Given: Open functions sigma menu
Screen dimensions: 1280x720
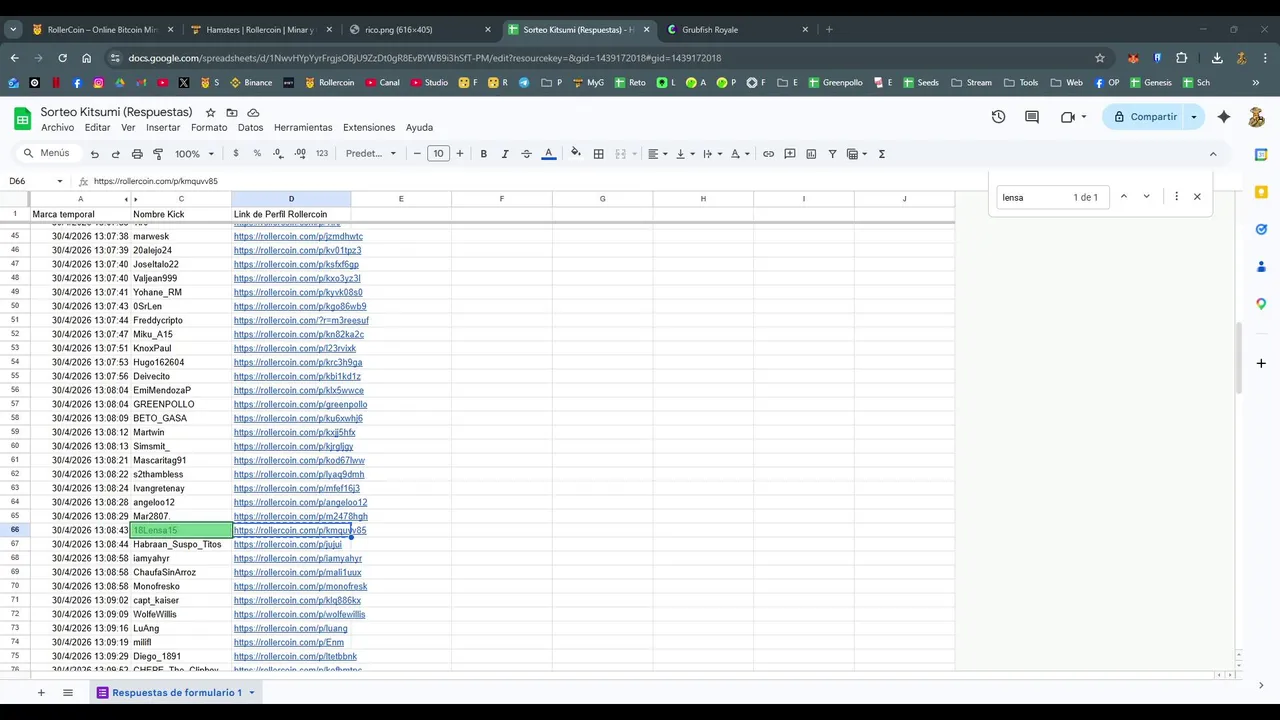Looking at the screenshot, I should pyautogui.click(x=882, y=154).
